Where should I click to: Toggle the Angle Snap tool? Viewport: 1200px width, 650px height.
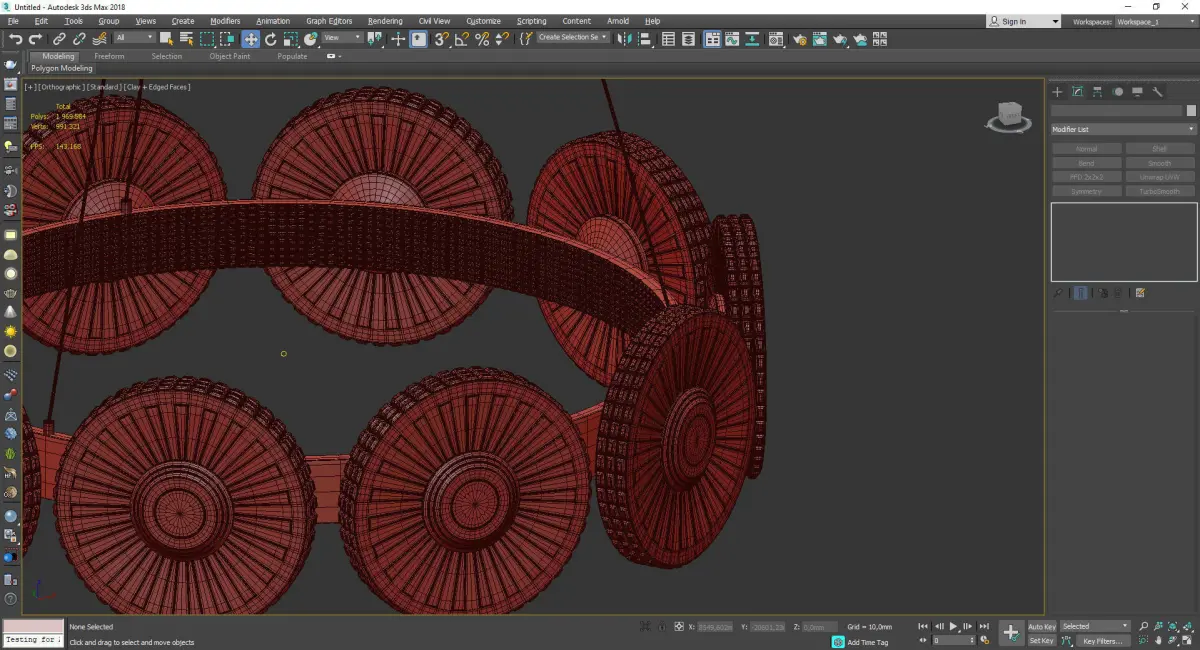click(x=461, y=39)
